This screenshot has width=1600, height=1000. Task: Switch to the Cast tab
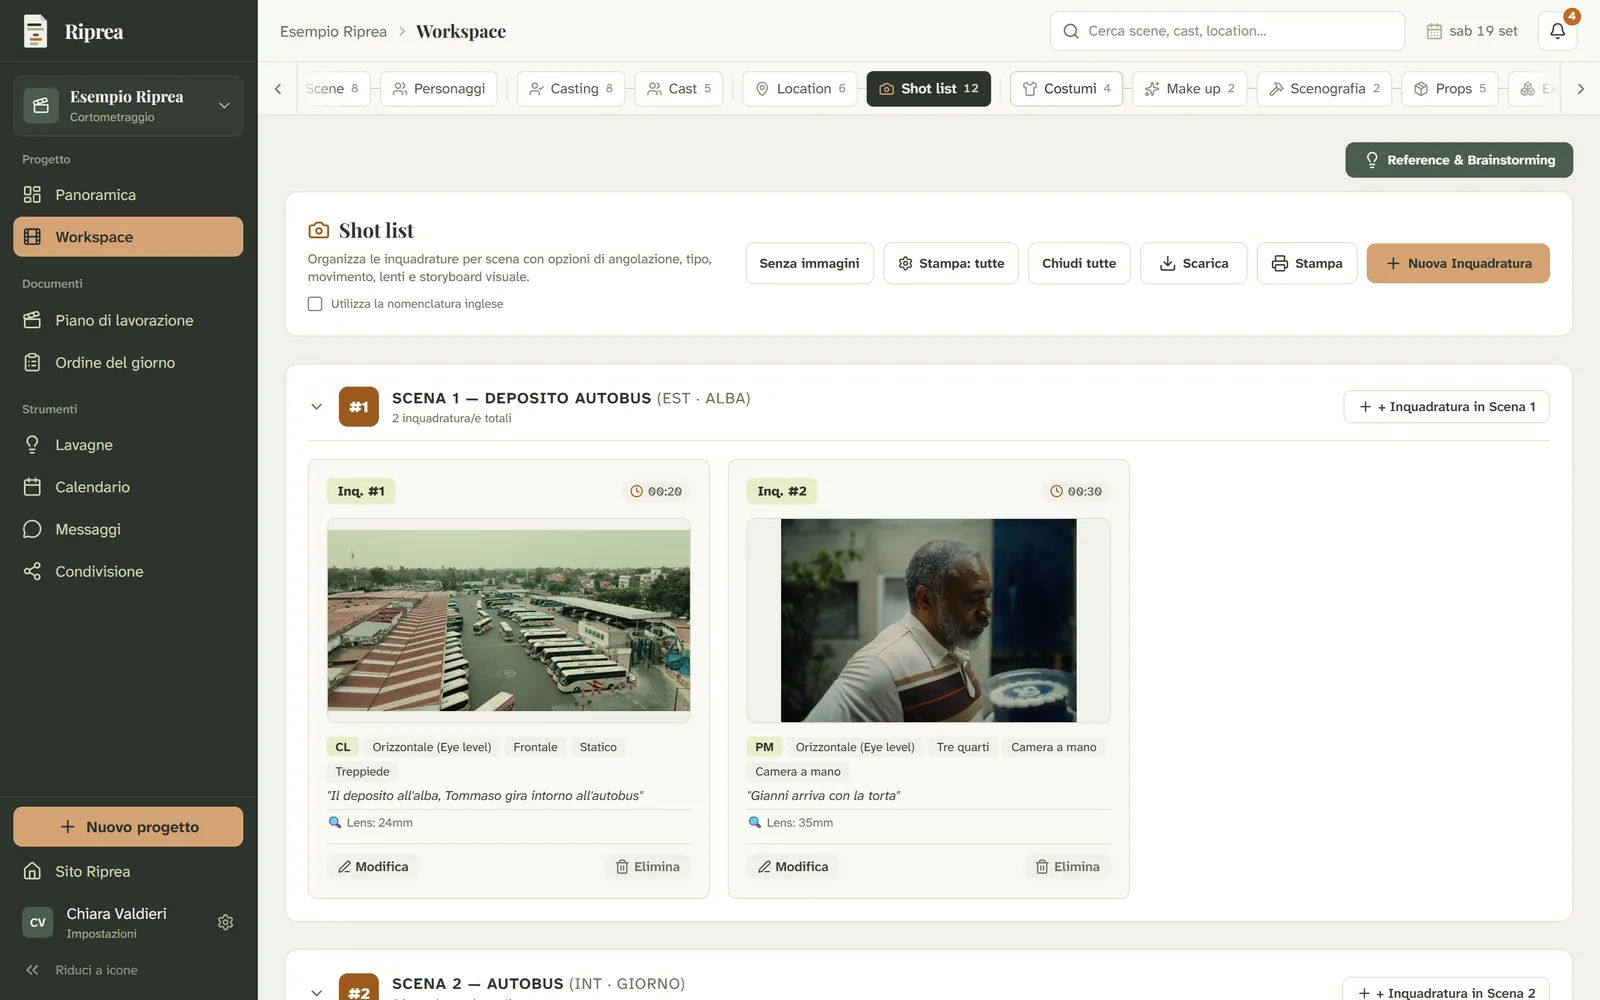(x=679, y=89)
